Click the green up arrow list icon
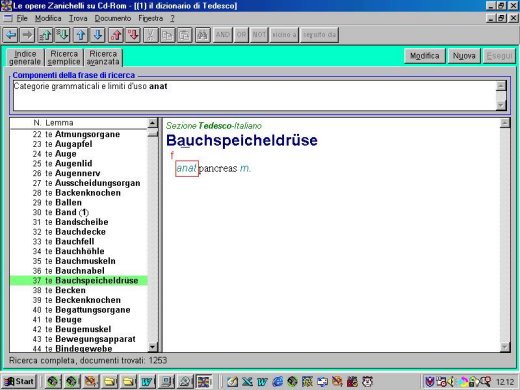The image size is (520, 390). point(45,35)
